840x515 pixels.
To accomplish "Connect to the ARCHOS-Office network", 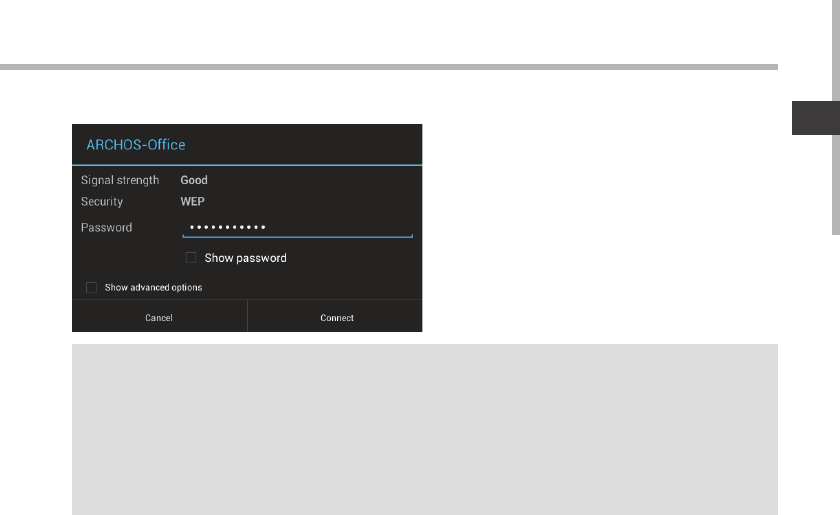I will click(x=335, y=316).
